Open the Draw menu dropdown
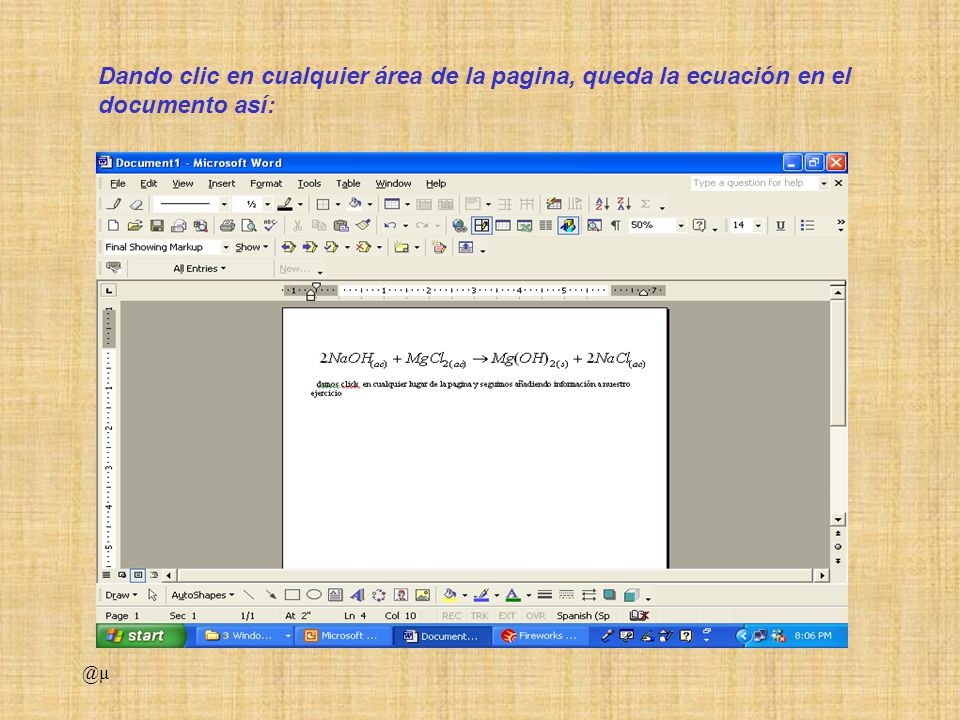This screenshot has width=960, height=720. pos(121,594)
